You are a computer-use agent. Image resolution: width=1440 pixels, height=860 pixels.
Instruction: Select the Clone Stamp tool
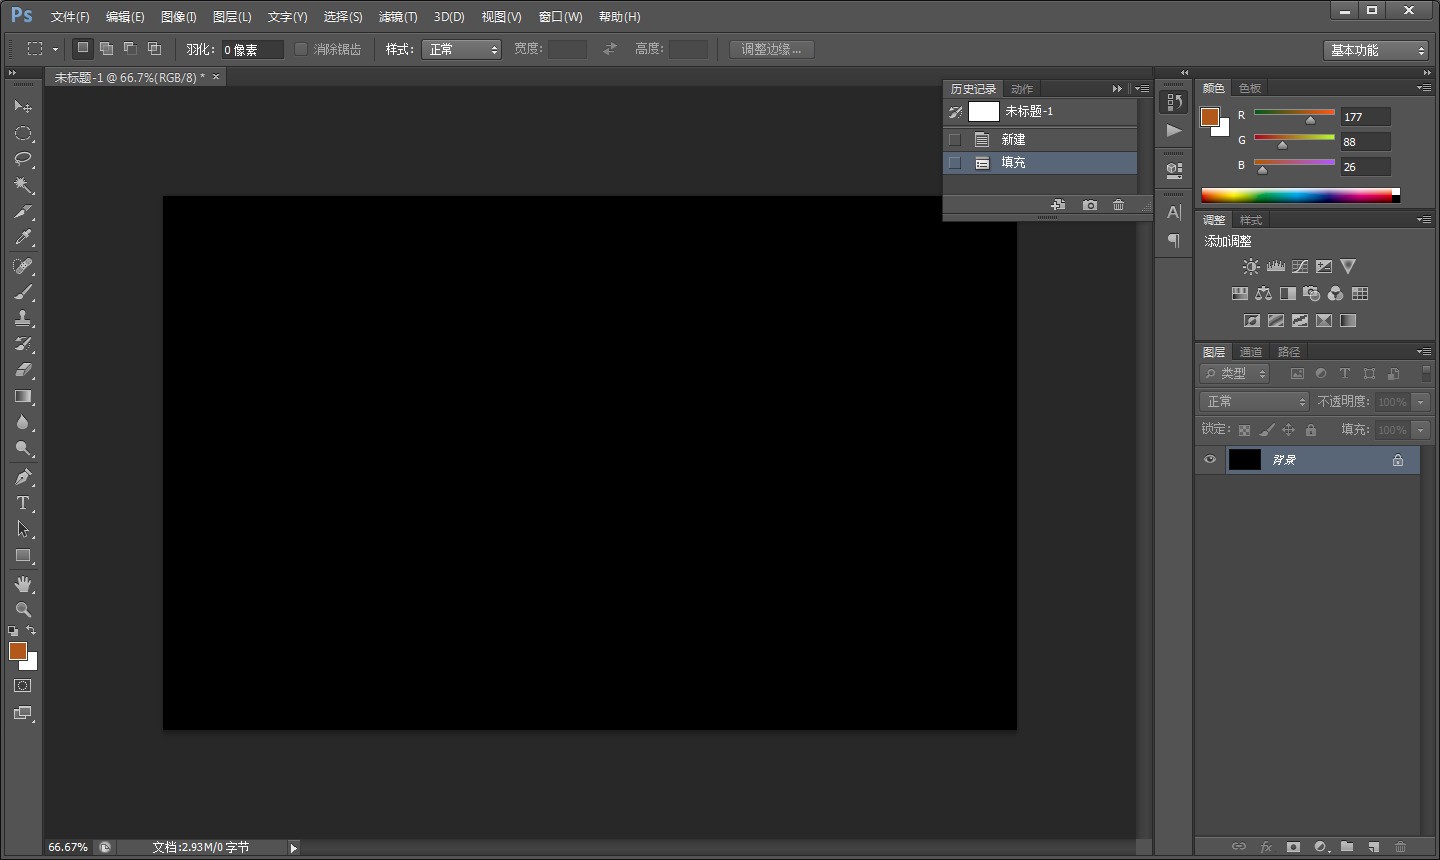pyautogui.click(x=23, y=318)
